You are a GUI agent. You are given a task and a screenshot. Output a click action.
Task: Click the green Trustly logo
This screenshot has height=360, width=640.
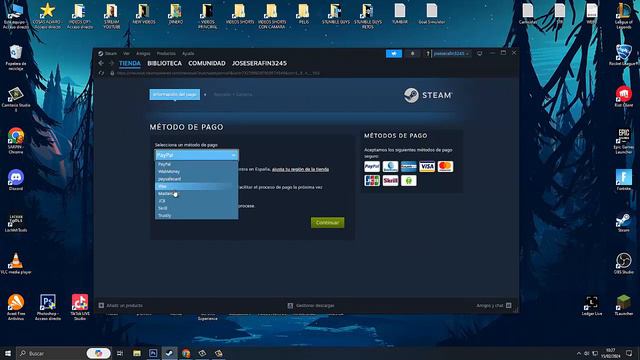(x=409, y=180)
